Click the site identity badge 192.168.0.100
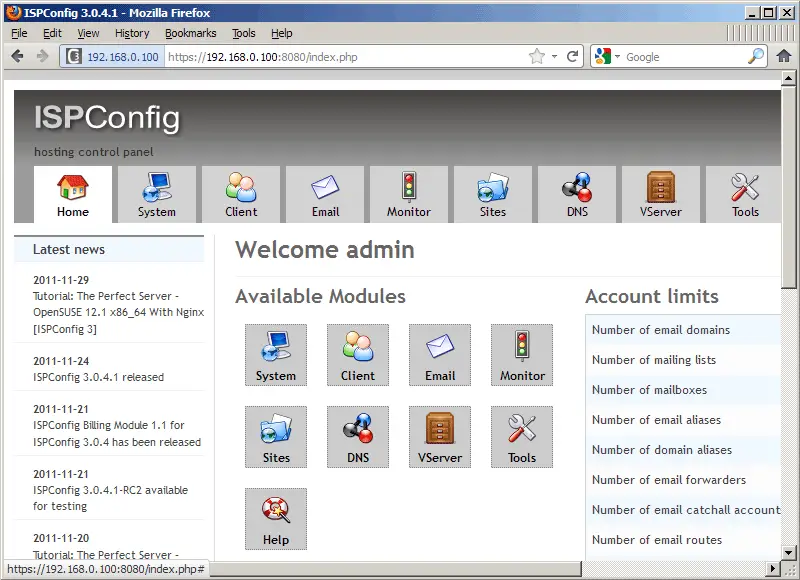This screenshot has height=580, width=800. point(113,57)
